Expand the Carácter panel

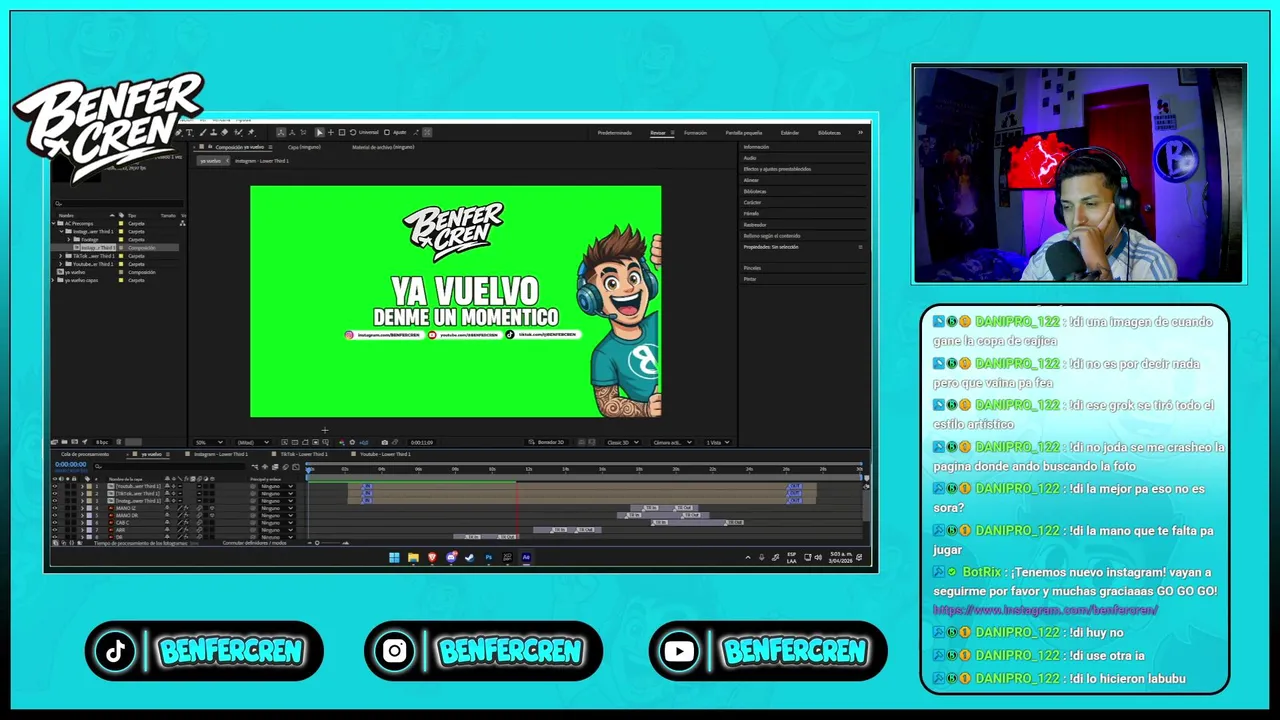[752, 202]
